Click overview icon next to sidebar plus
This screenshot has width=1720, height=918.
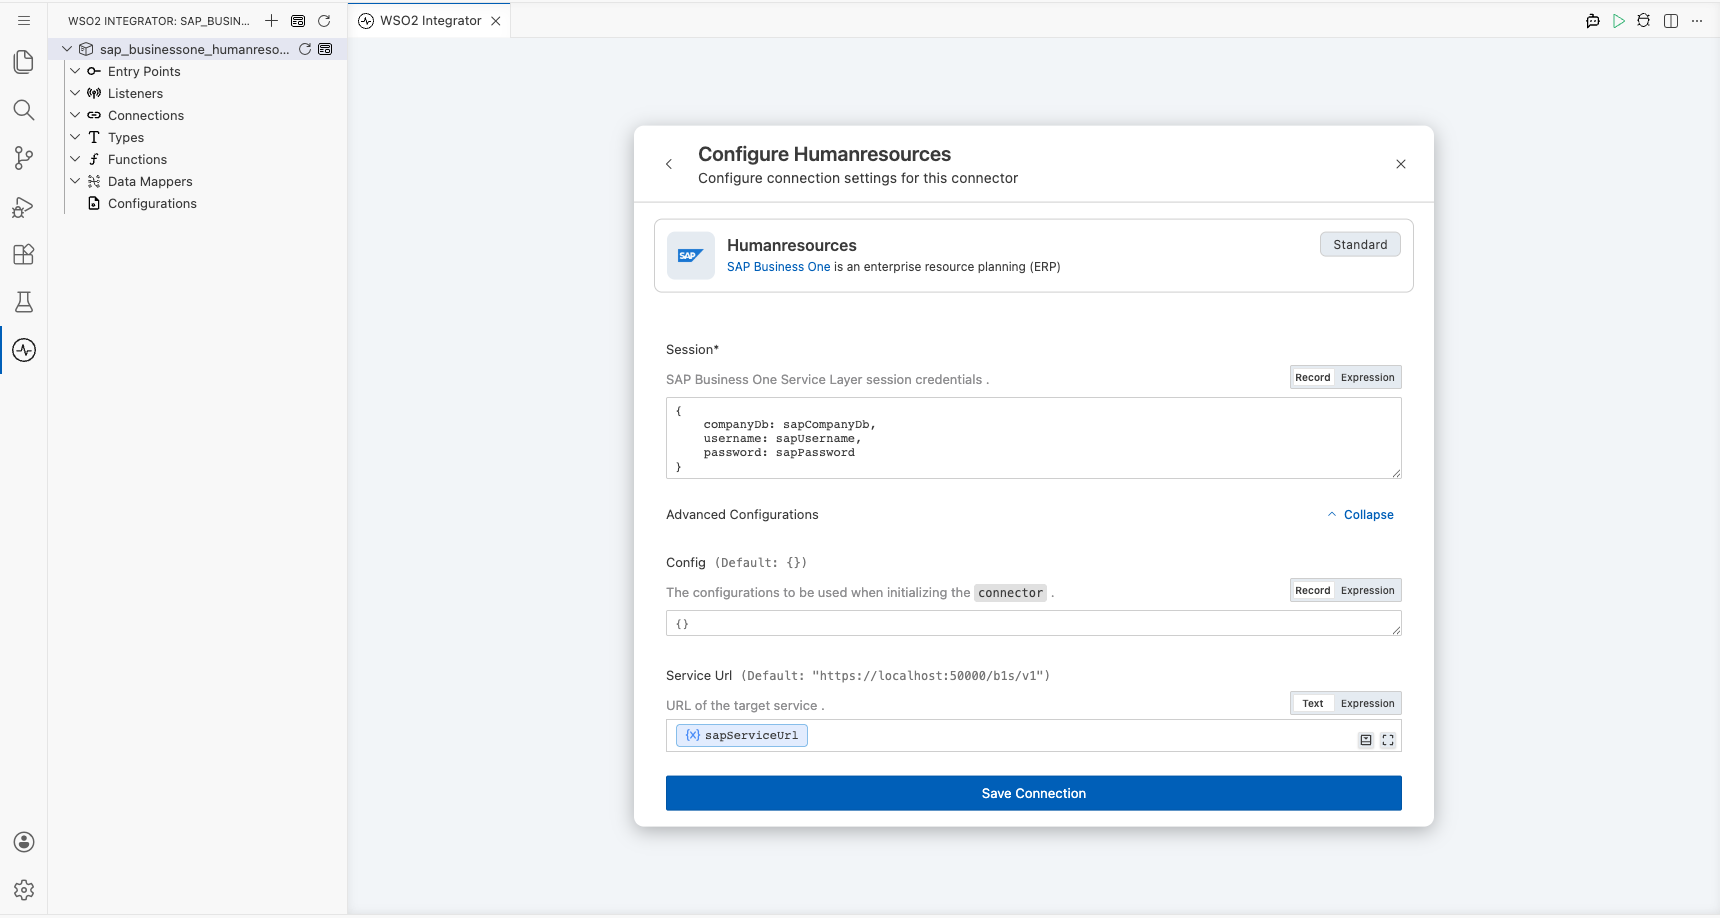click(x=298, y=20)
